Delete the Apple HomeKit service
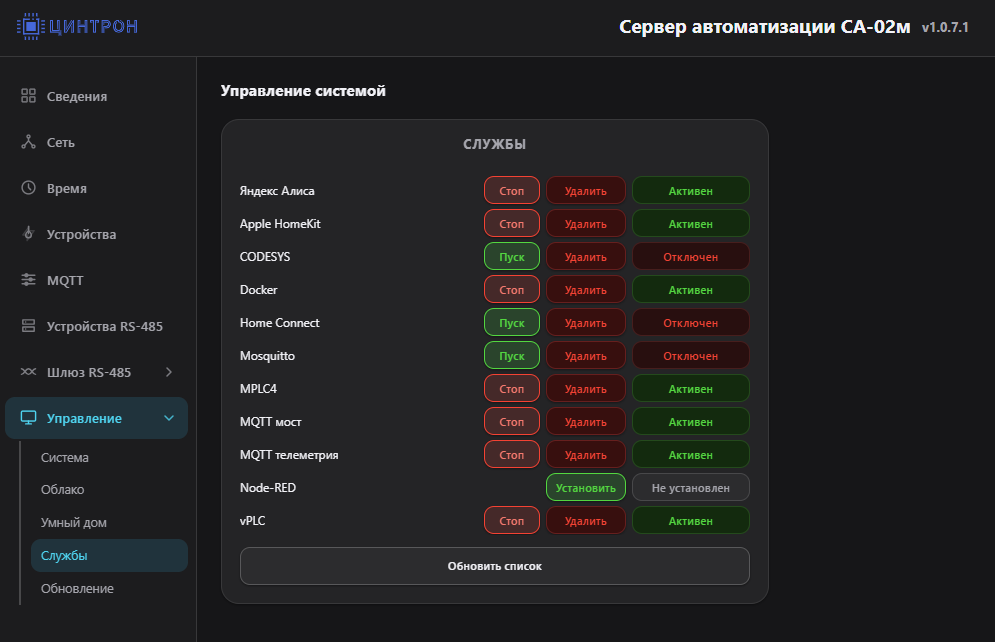The height and width of the screenshot is (642, 995). coord(586,223)
